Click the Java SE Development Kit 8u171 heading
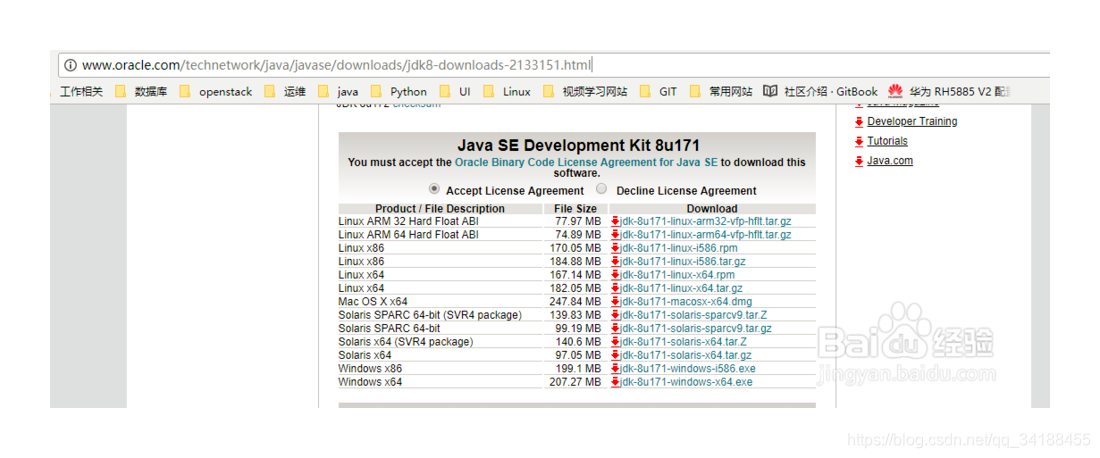The height and width of the screenshot is (458, 1100). (x=579, y=146)
